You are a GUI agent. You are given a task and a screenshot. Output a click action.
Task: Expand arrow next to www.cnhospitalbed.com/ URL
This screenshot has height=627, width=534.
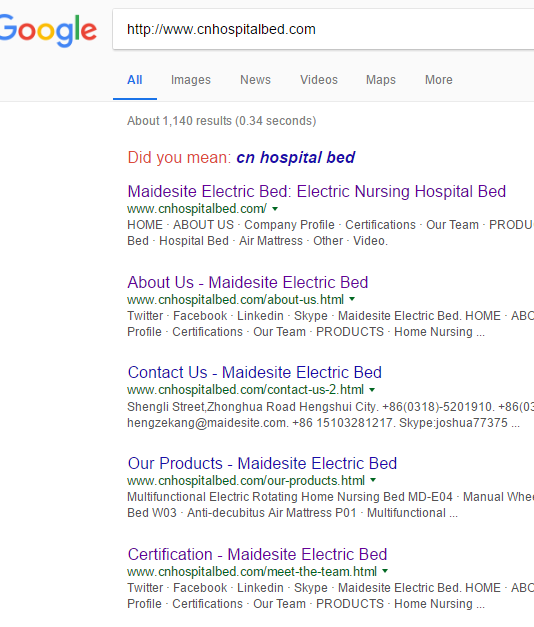(275, 209)
